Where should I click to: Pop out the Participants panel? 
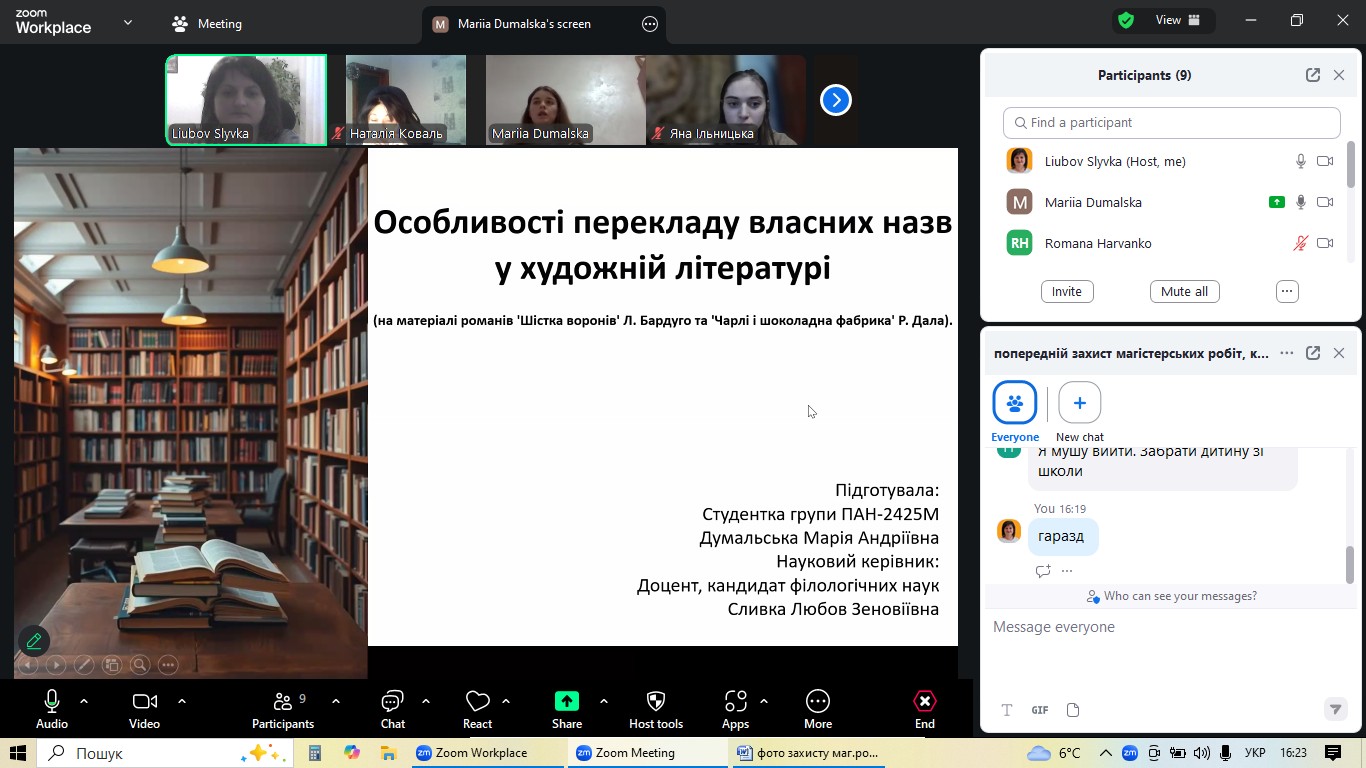tap(1312, 75)
